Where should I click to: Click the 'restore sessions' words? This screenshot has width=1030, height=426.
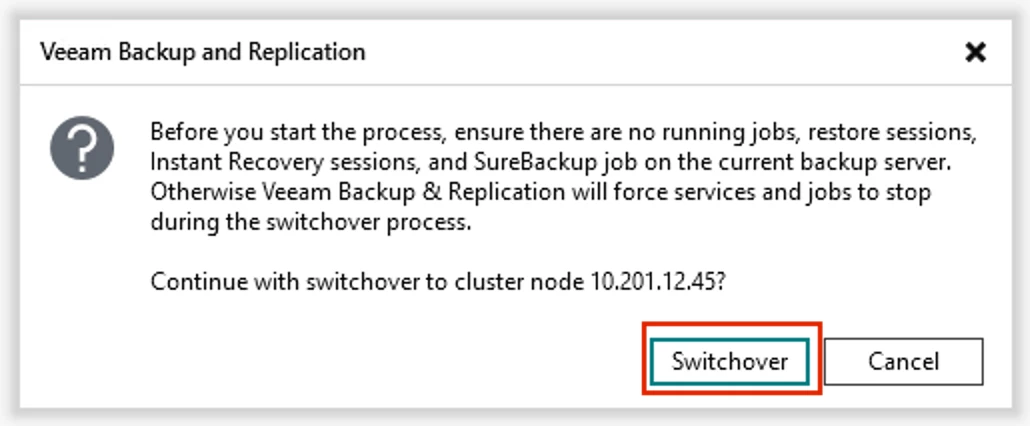(x=891, y=132)
